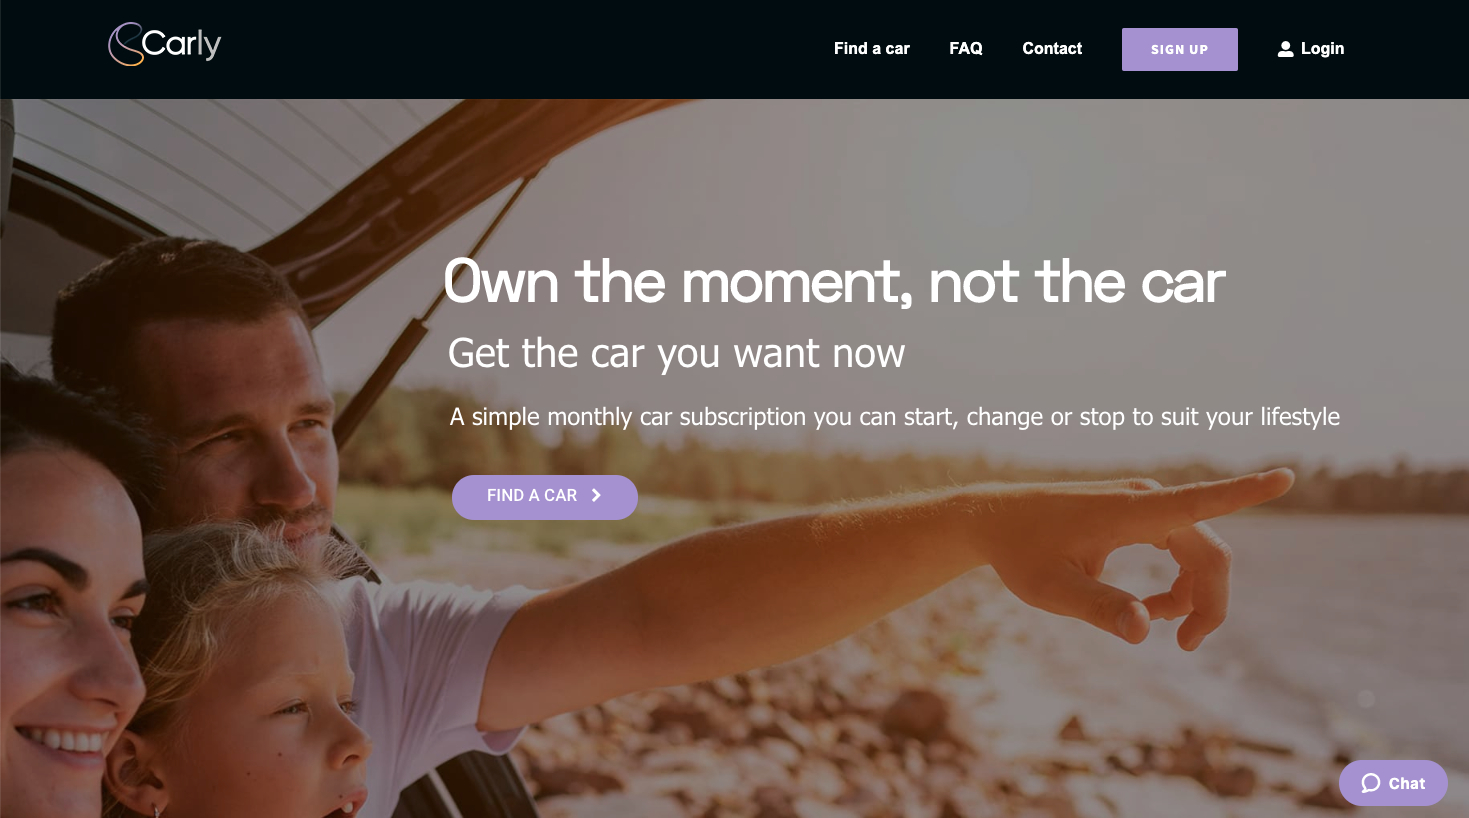Click the purple SIGN UP button
1469x818 pixels.
[x=1179, y=49]
